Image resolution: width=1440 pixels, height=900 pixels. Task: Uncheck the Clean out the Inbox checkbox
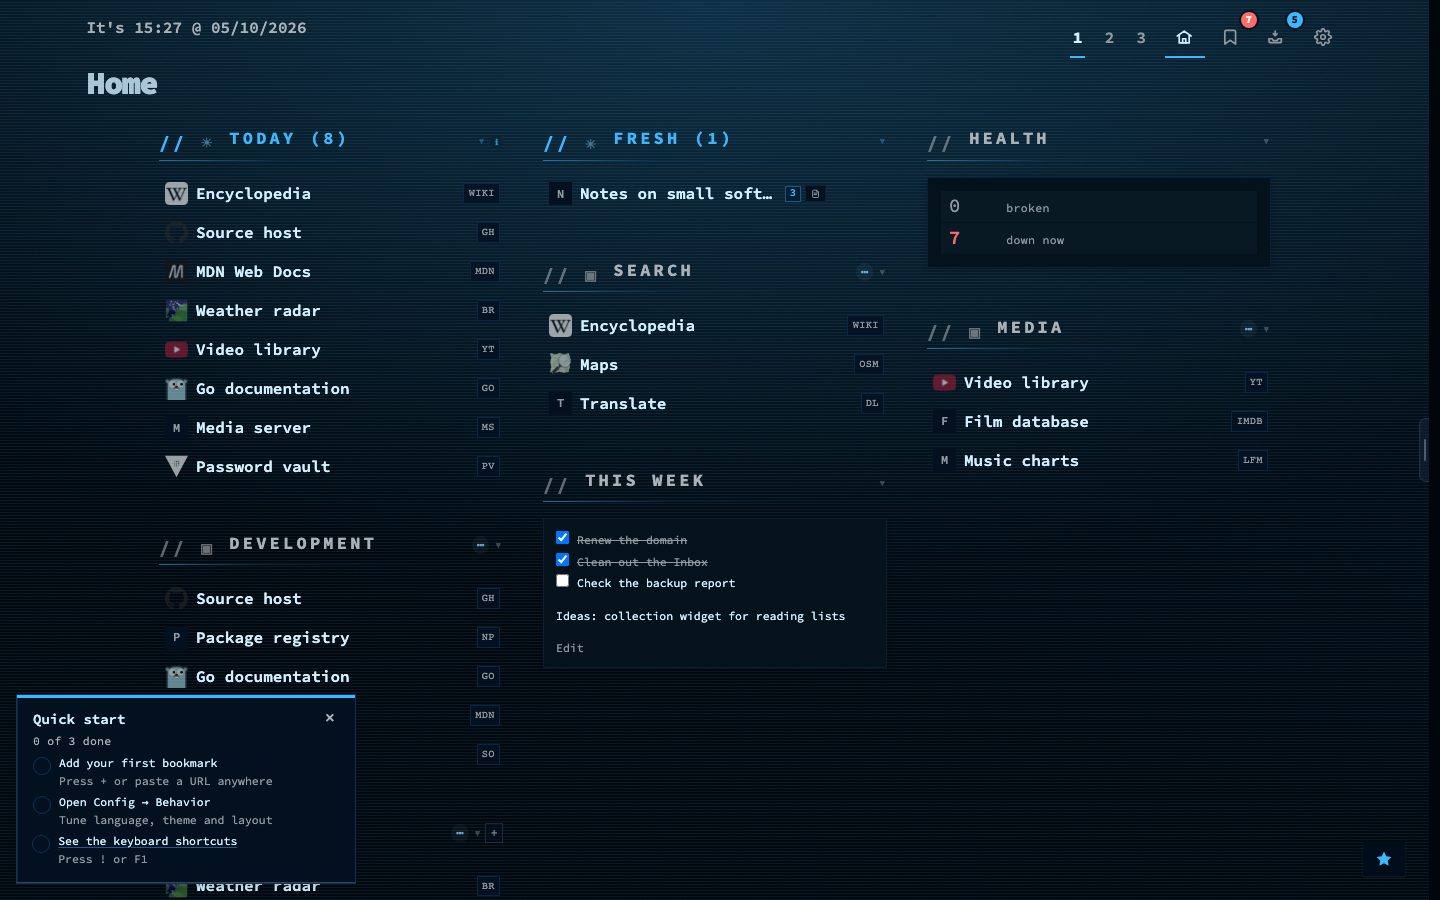pos(563,560)
